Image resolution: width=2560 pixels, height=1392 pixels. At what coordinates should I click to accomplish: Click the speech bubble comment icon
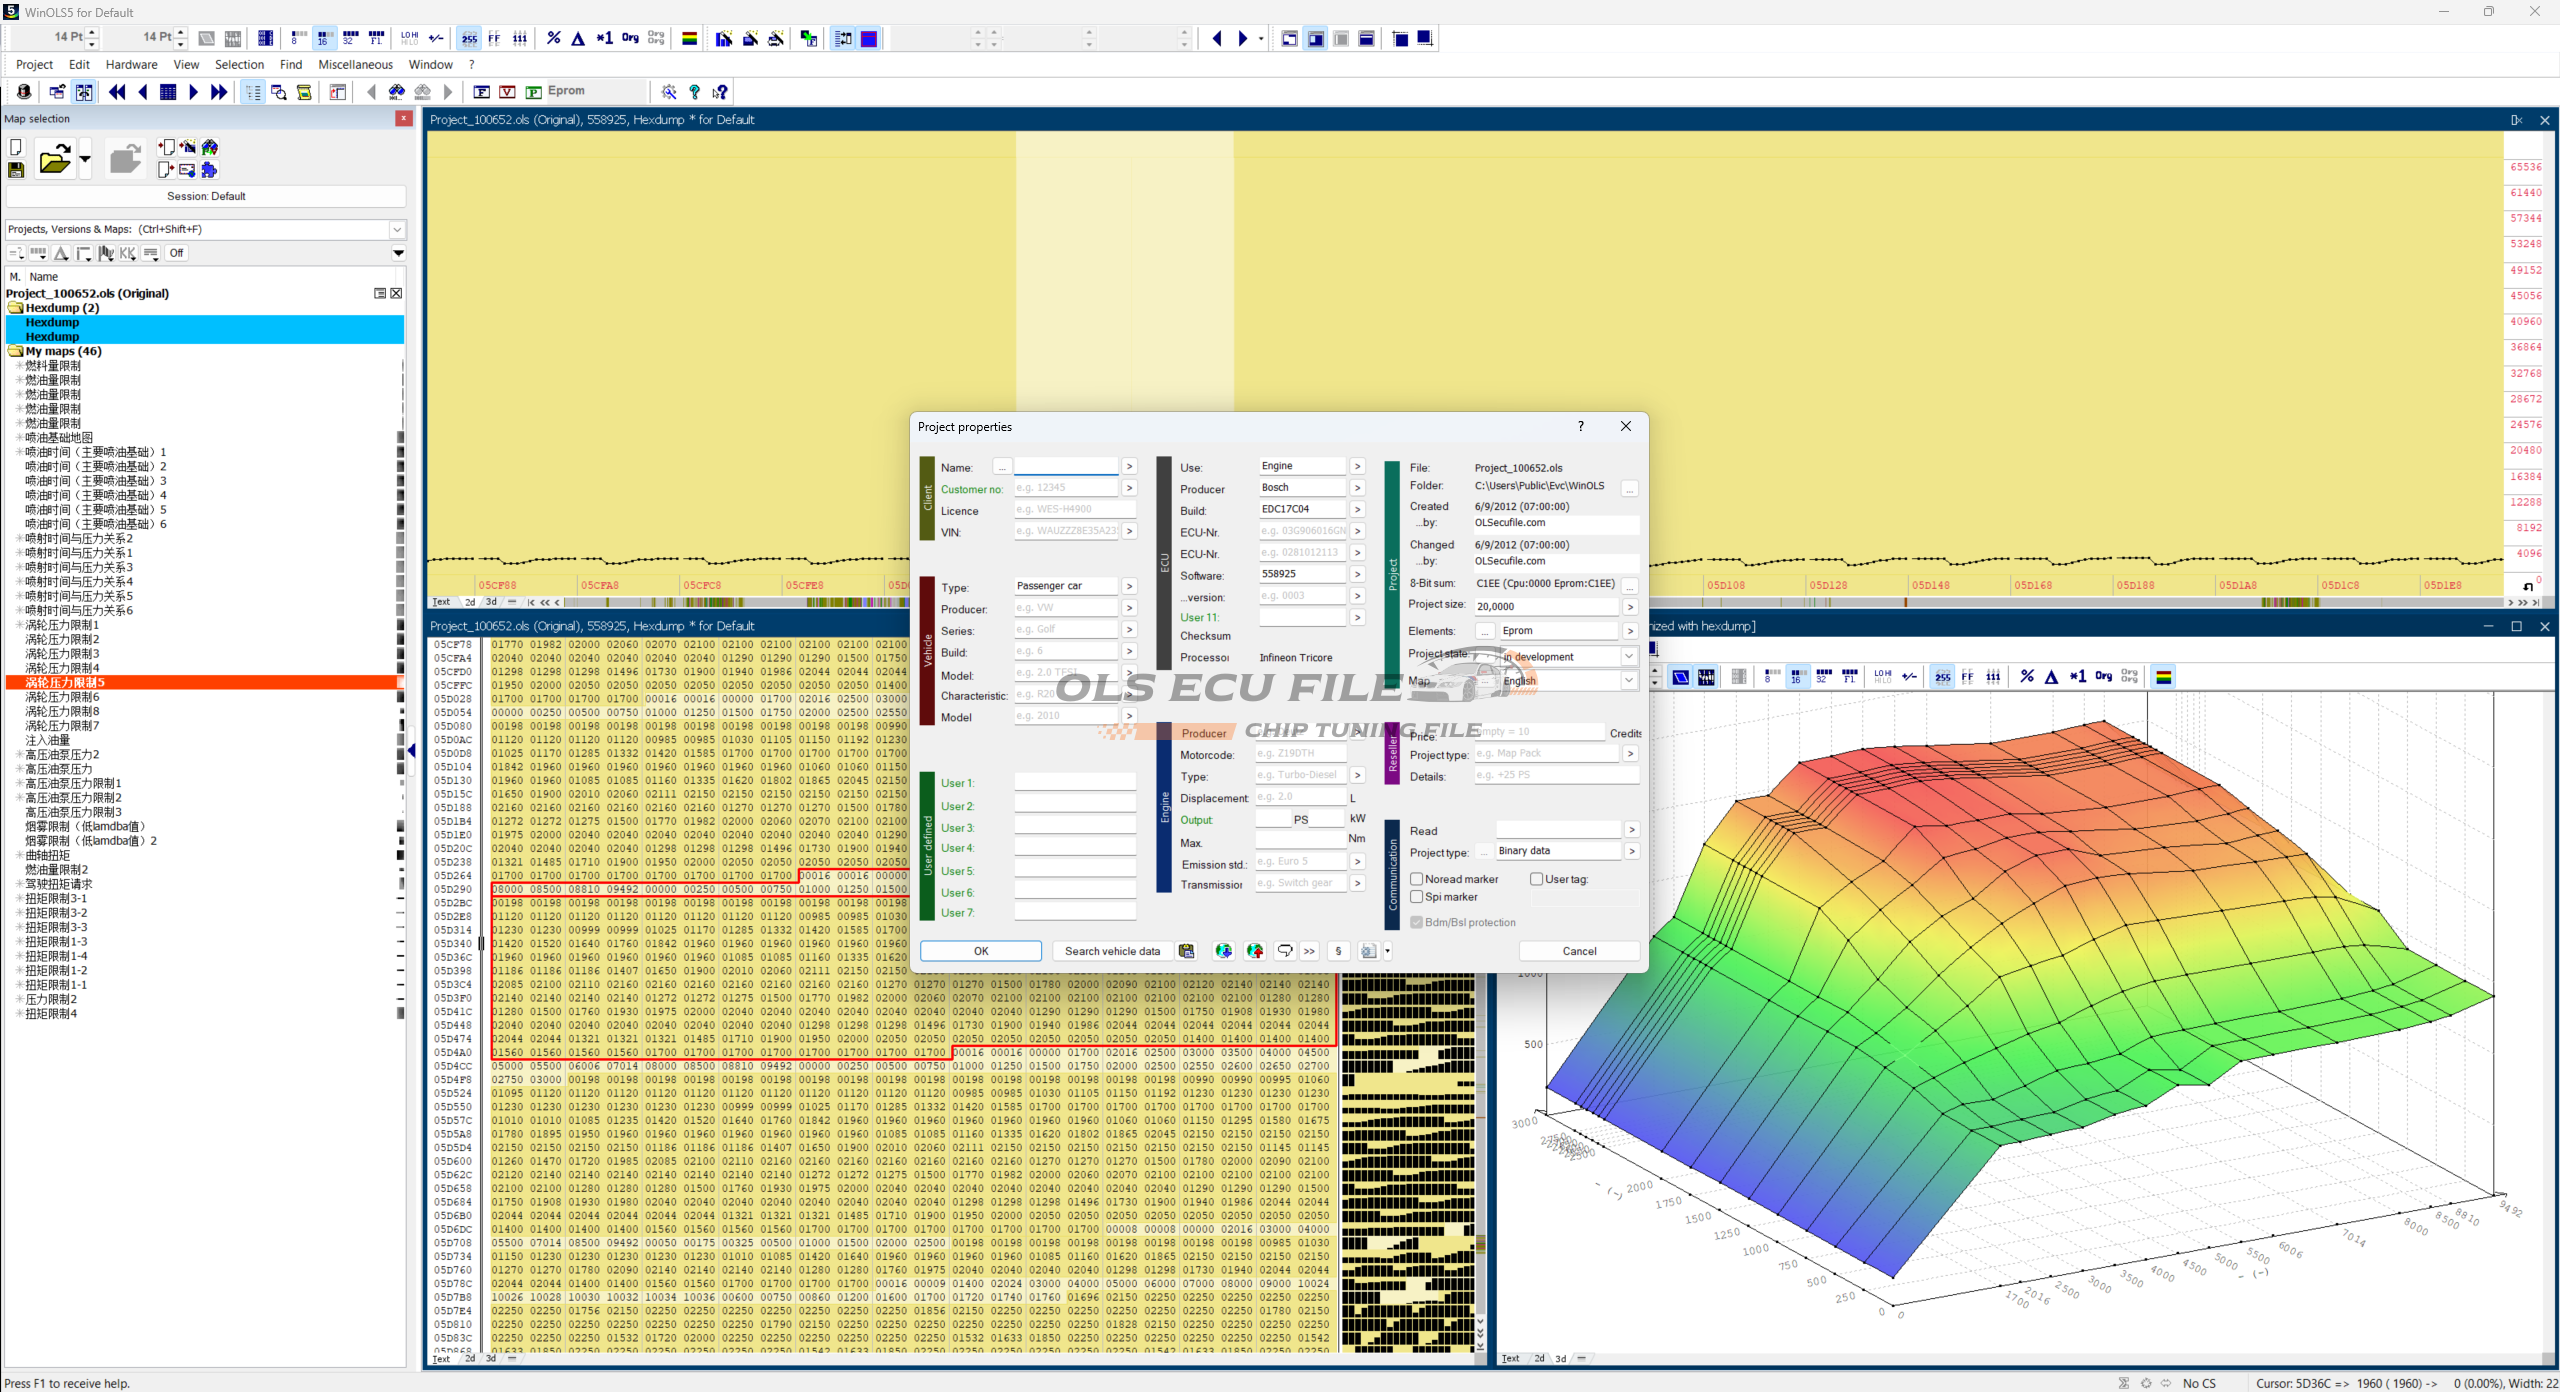[1285, 951]
